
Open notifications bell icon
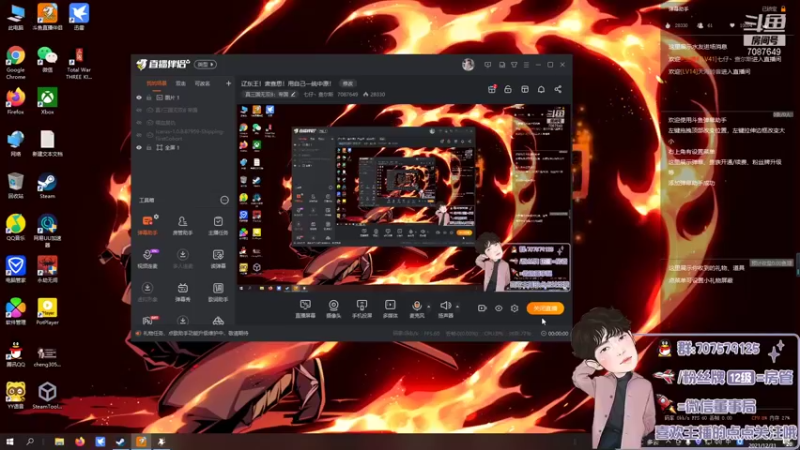click(541, 89)
